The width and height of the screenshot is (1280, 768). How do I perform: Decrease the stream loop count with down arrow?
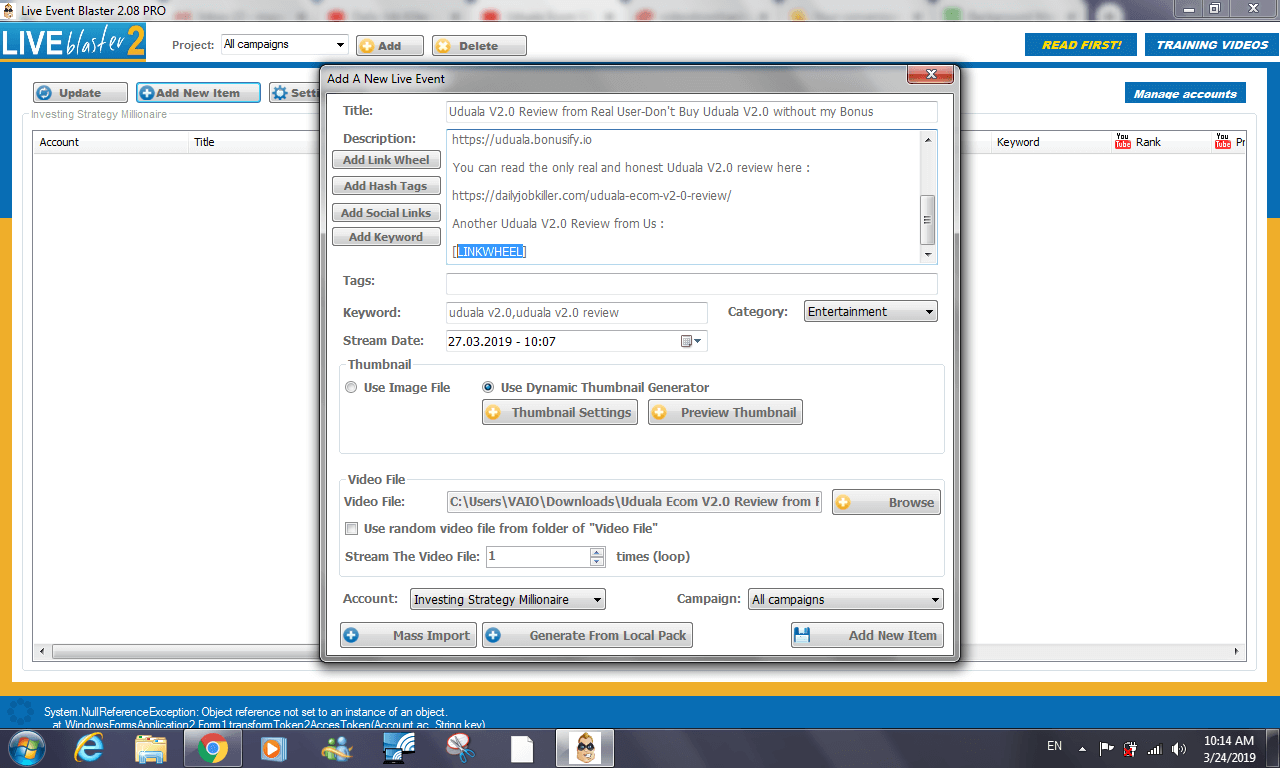tap(597, 562)
